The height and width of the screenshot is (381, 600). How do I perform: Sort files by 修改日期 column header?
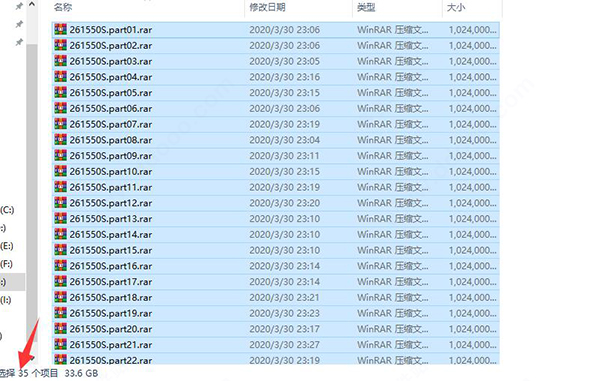pos(267,7)
